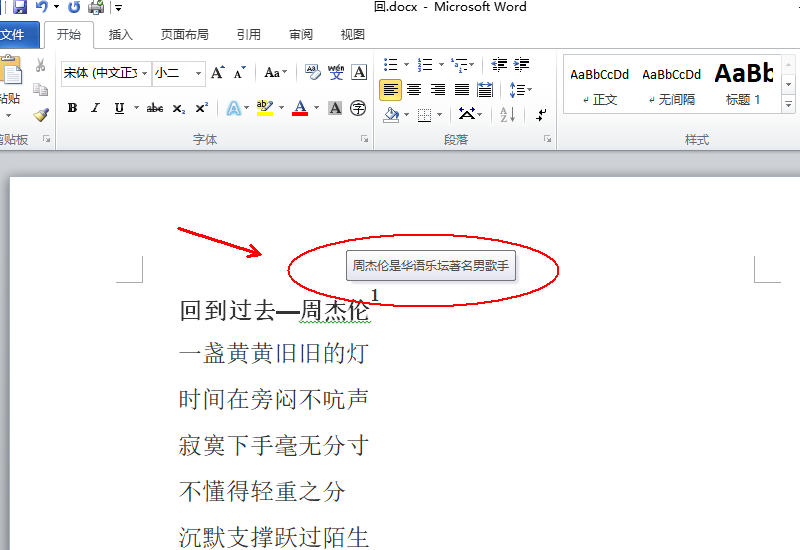Sort text with the A-Z icon
This screenshot has width=800, height=550.
[508, 114]
